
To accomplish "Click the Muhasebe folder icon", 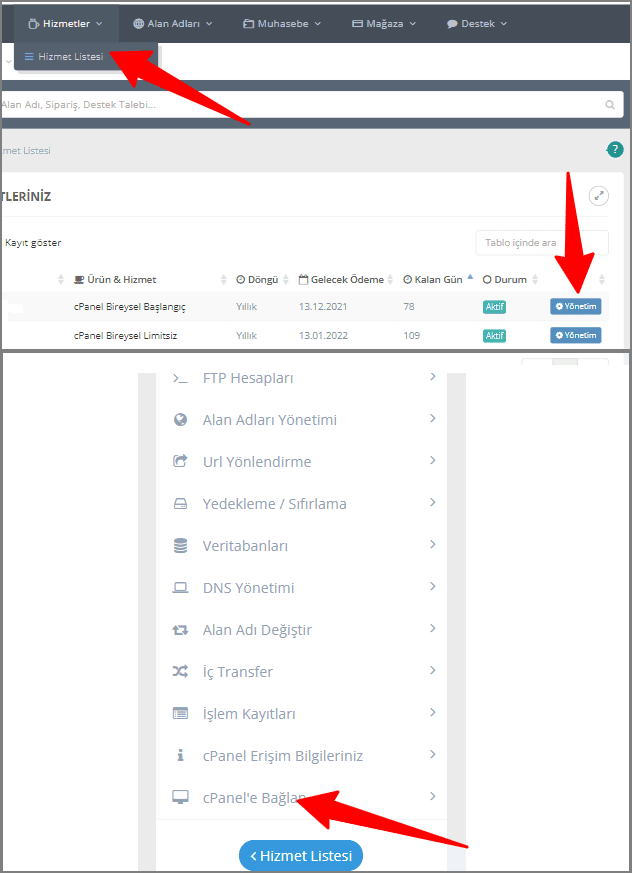I will point(249,24).
